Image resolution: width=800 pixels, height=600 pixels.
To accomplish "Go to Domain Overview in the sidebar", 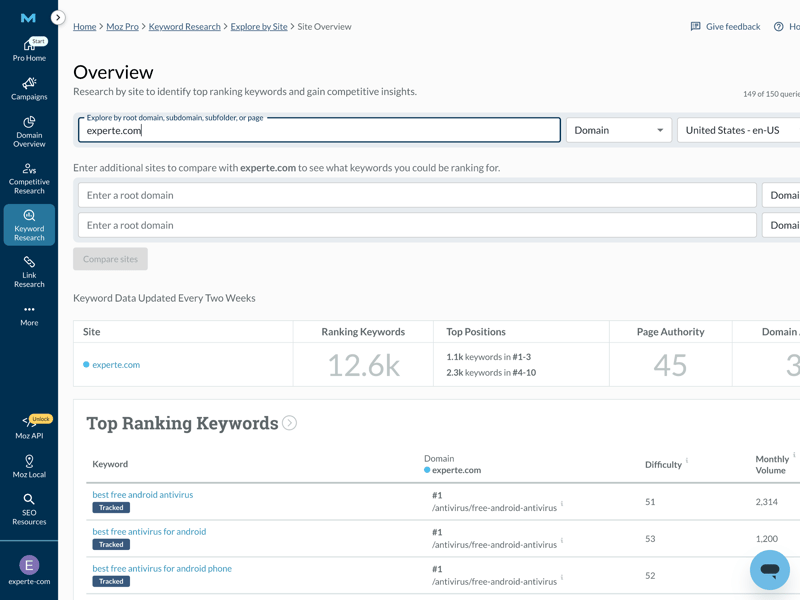I will 29,133.
